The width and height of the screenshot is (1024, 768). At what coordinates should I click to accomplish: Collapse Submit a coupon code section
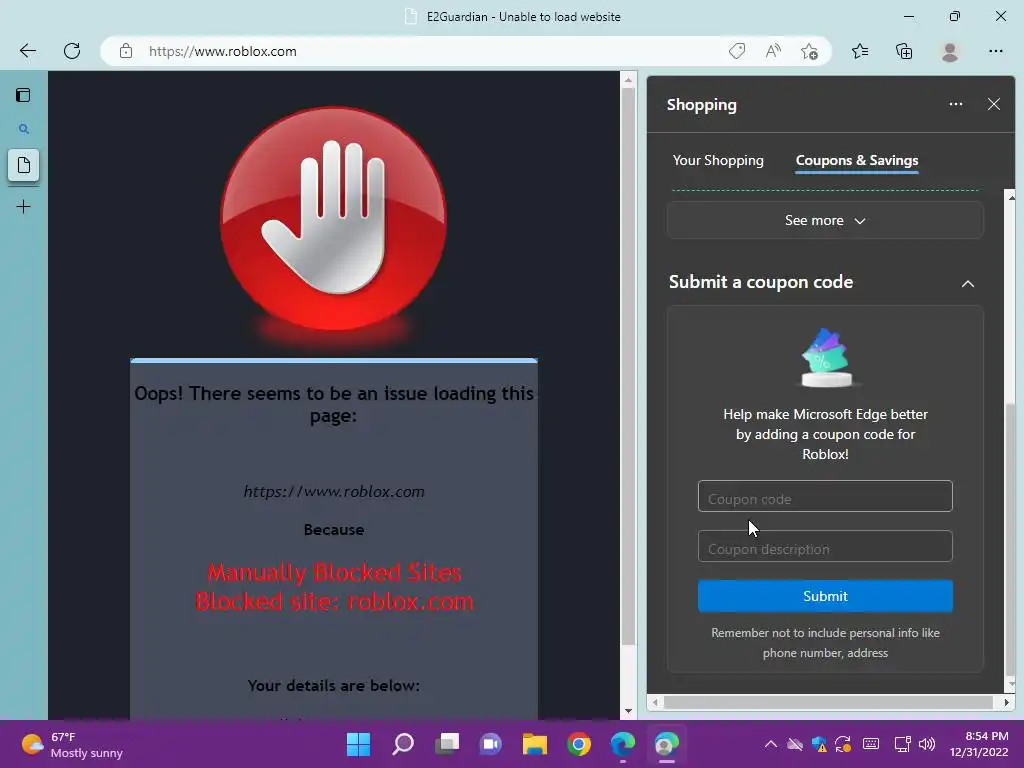(x=967, y=283)
